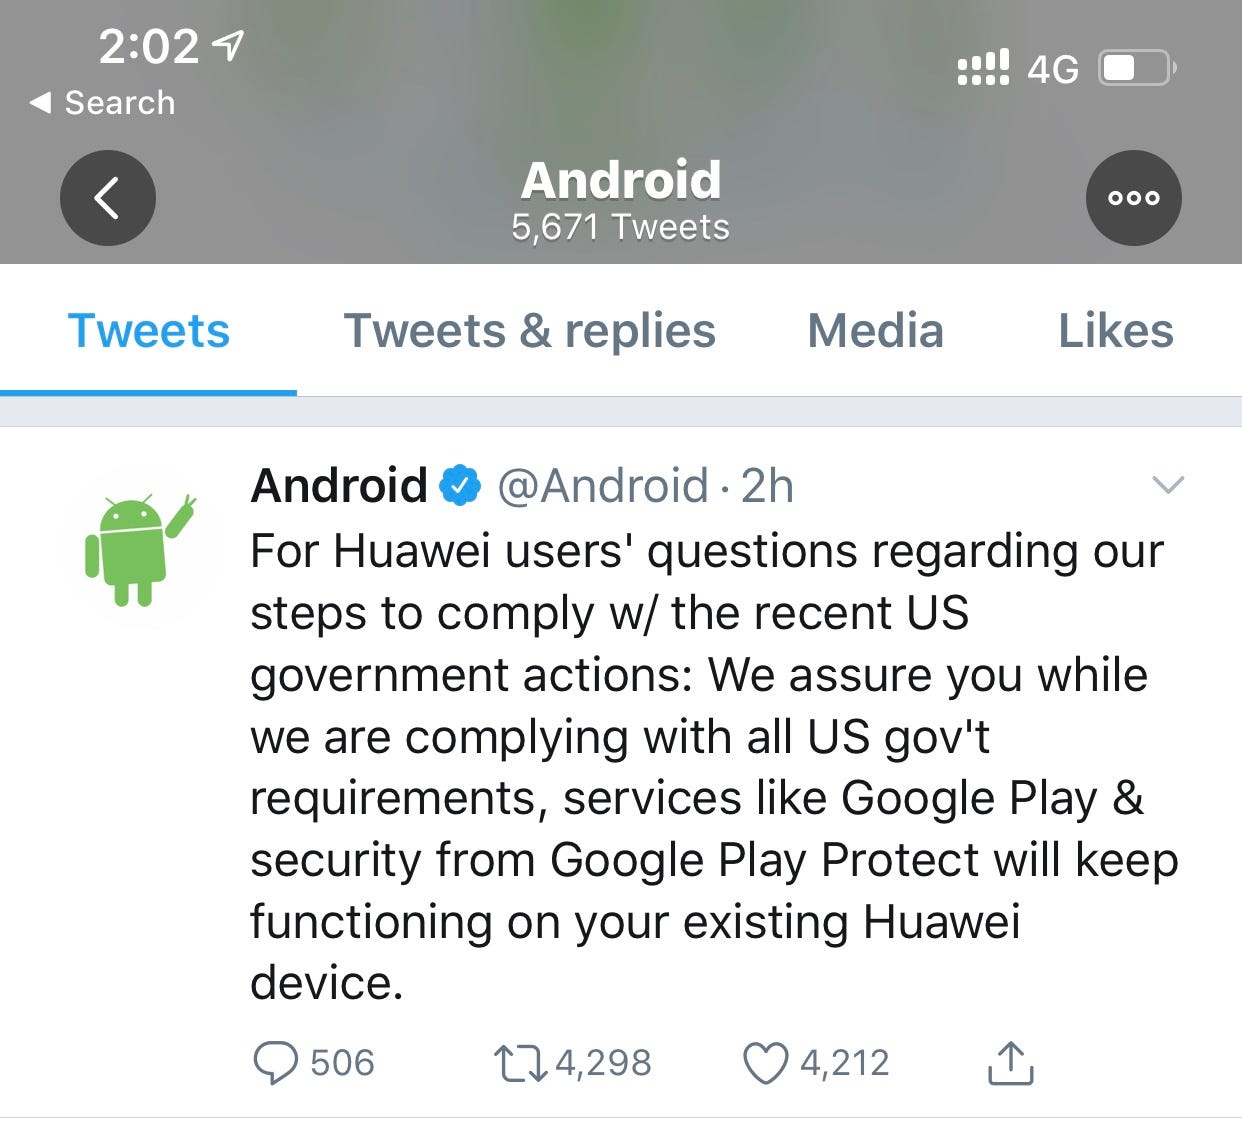This screenshot has height=1125, width=1242.
Task: Open the Media tab
Action: (875, 331)
